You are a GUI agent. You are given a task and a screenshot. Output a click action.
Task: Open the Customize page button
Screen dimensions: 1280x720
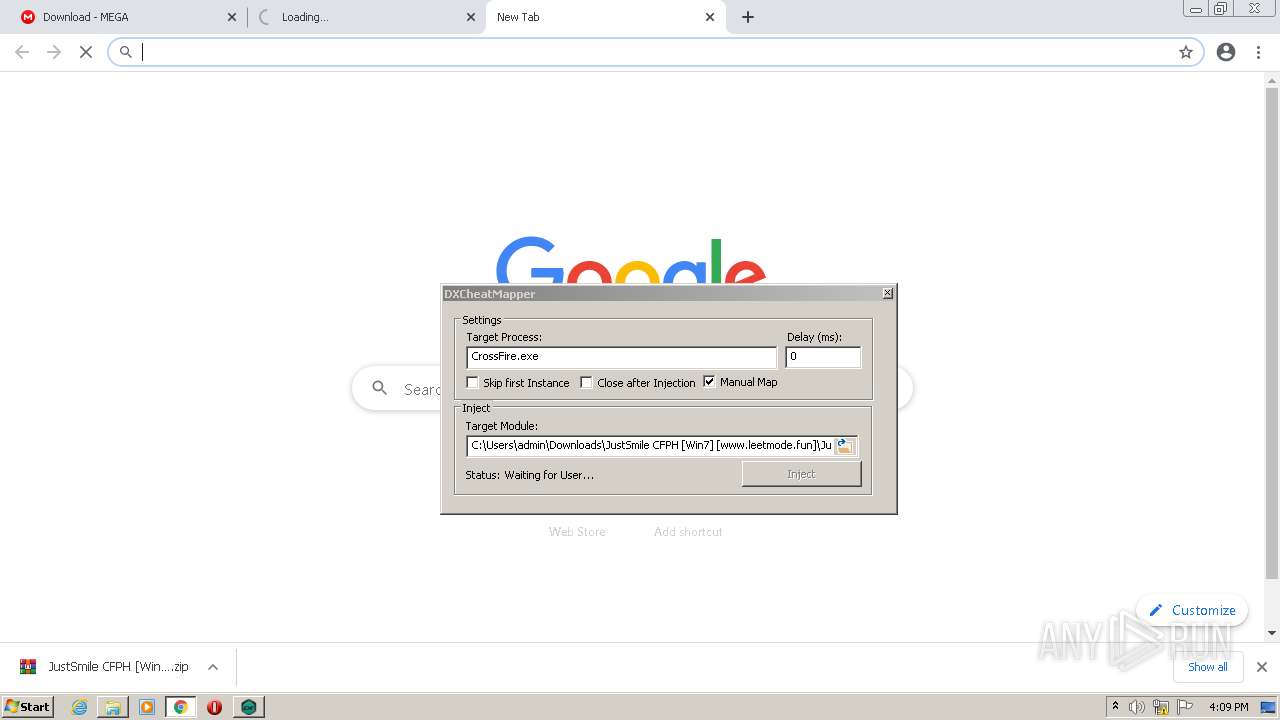tap(1192, 610)
